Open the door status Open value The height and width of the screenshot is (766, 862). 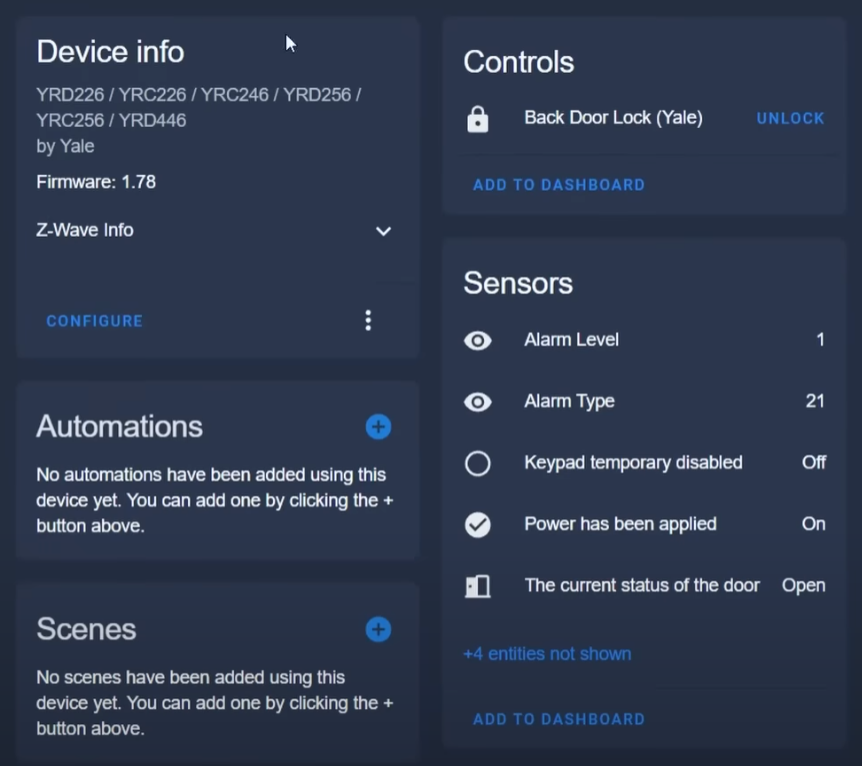coord(804,586)
